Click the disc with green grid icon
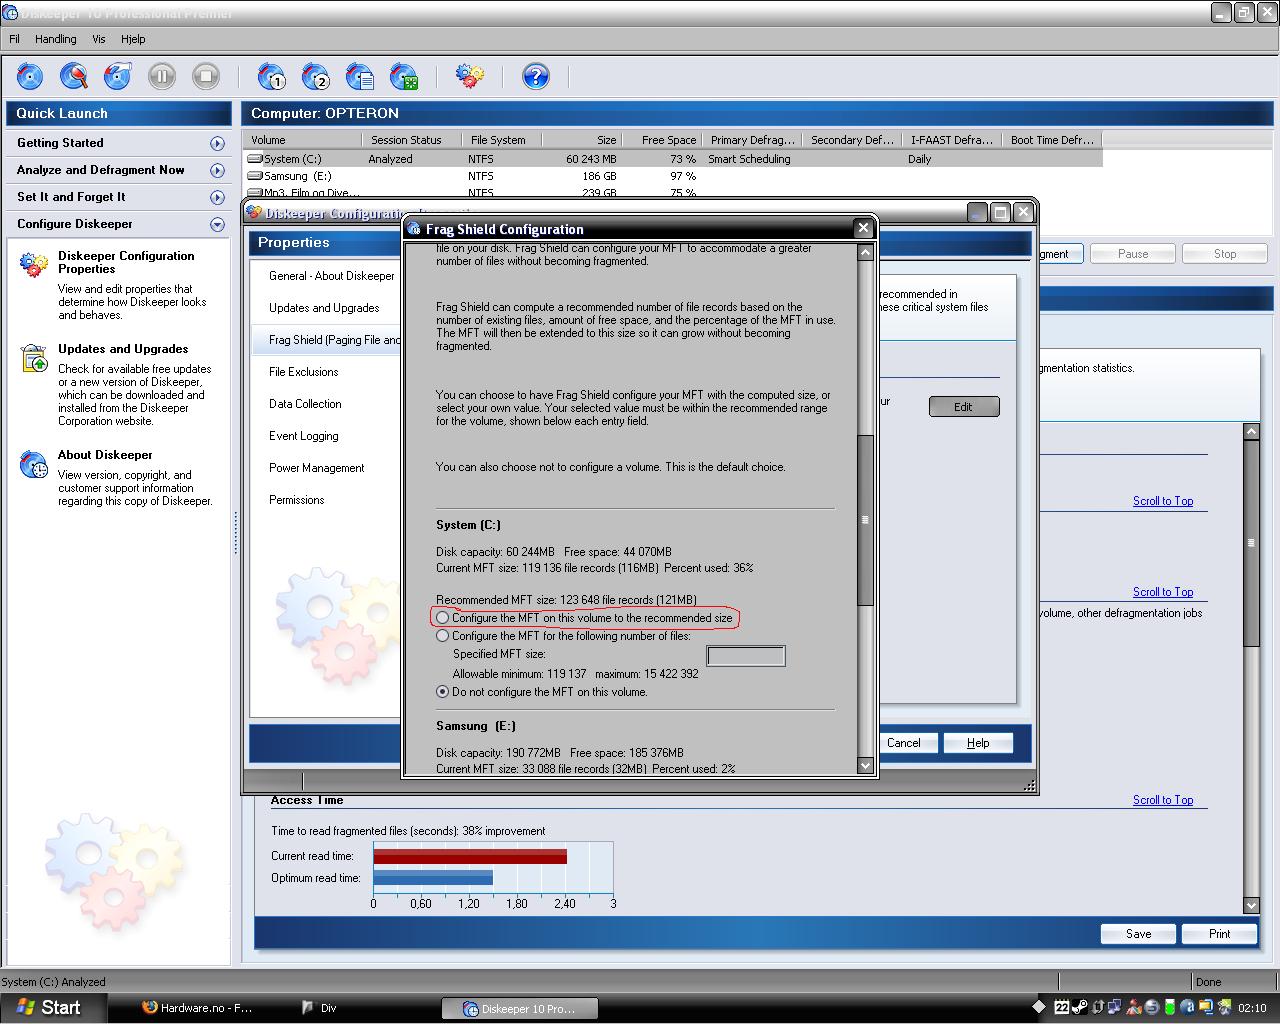The image size is (1280, 1024). click(404, 76)
